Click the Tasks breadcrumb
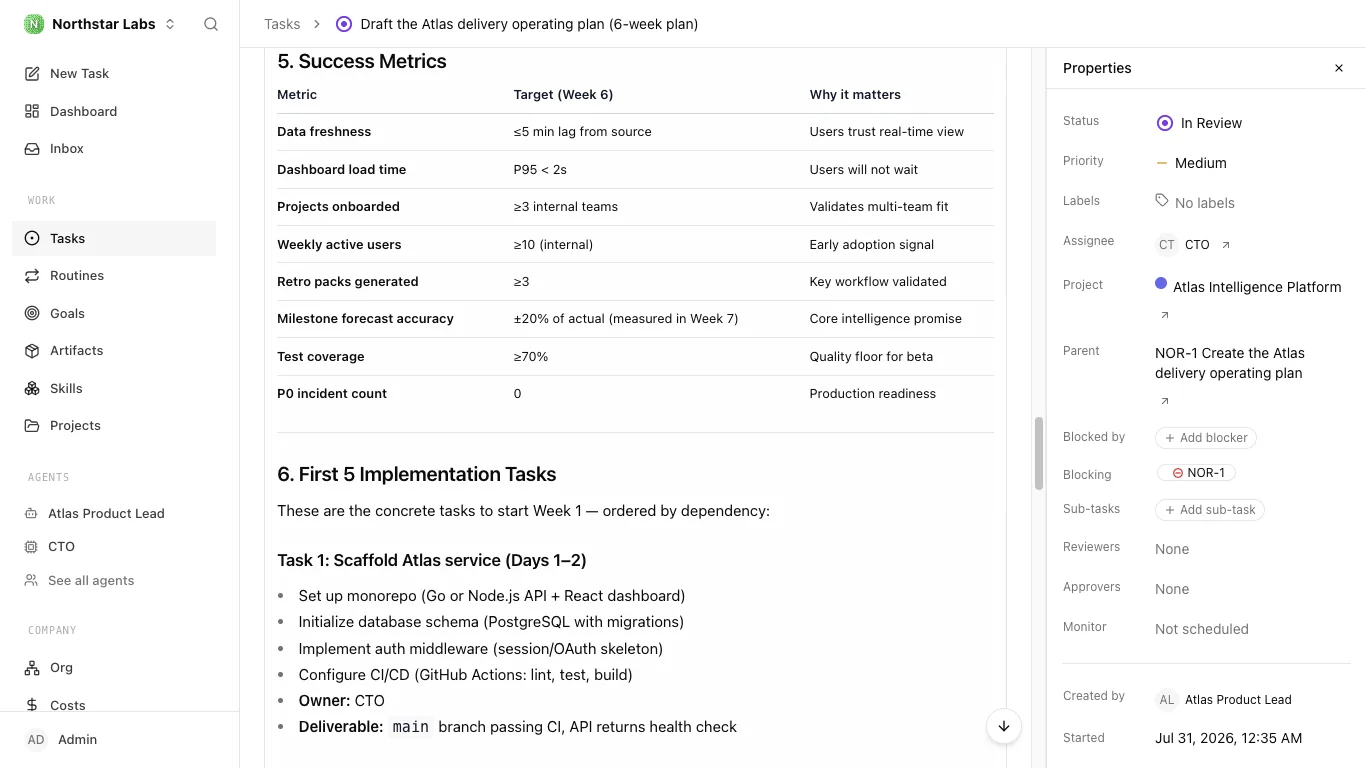This screenshot has width=1366, height=768. 282,24
